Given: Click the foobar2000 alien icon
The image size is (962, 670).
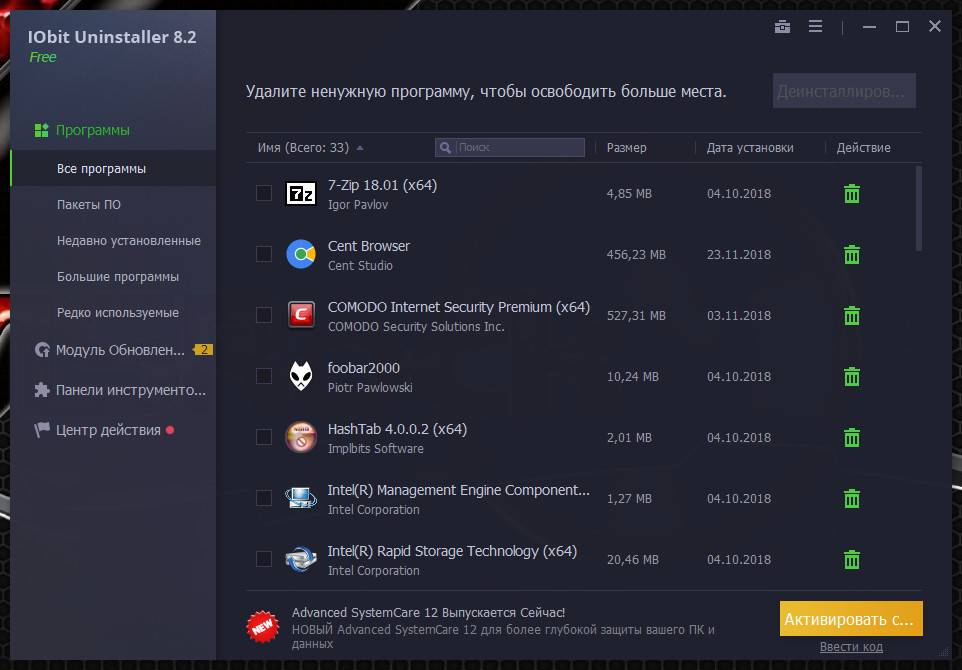Looking at the screenshot, I should (301, 375).
